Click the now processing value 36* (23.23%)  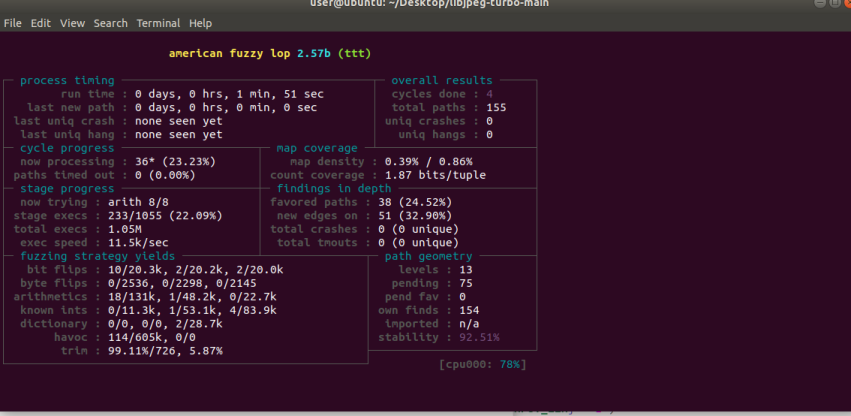(175, 162)
